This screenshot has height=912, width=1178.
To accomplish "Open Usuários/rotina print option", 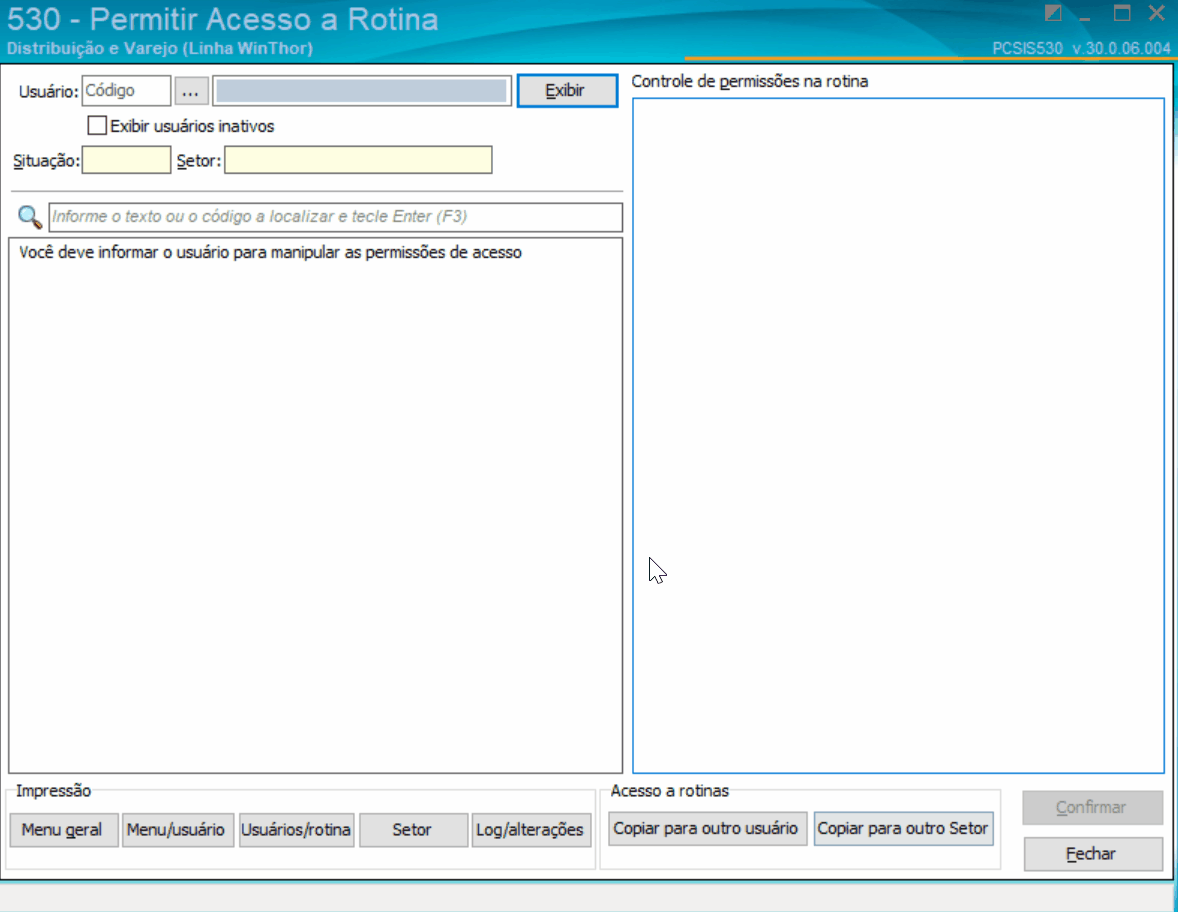I will 296,830.
